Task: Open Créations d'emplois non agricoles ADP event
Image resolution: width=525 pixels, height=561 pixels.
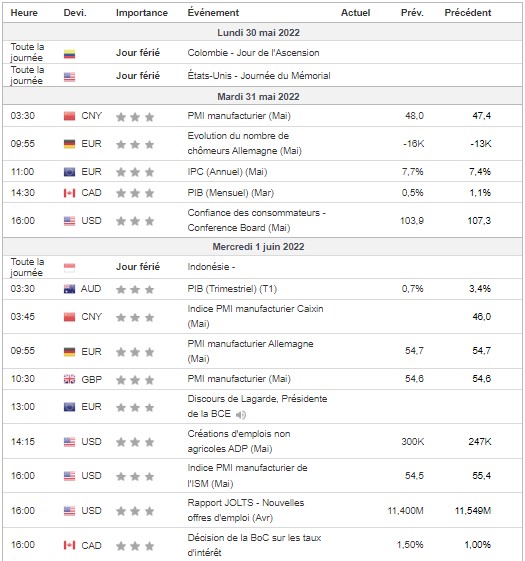Action: pos(239,441)
